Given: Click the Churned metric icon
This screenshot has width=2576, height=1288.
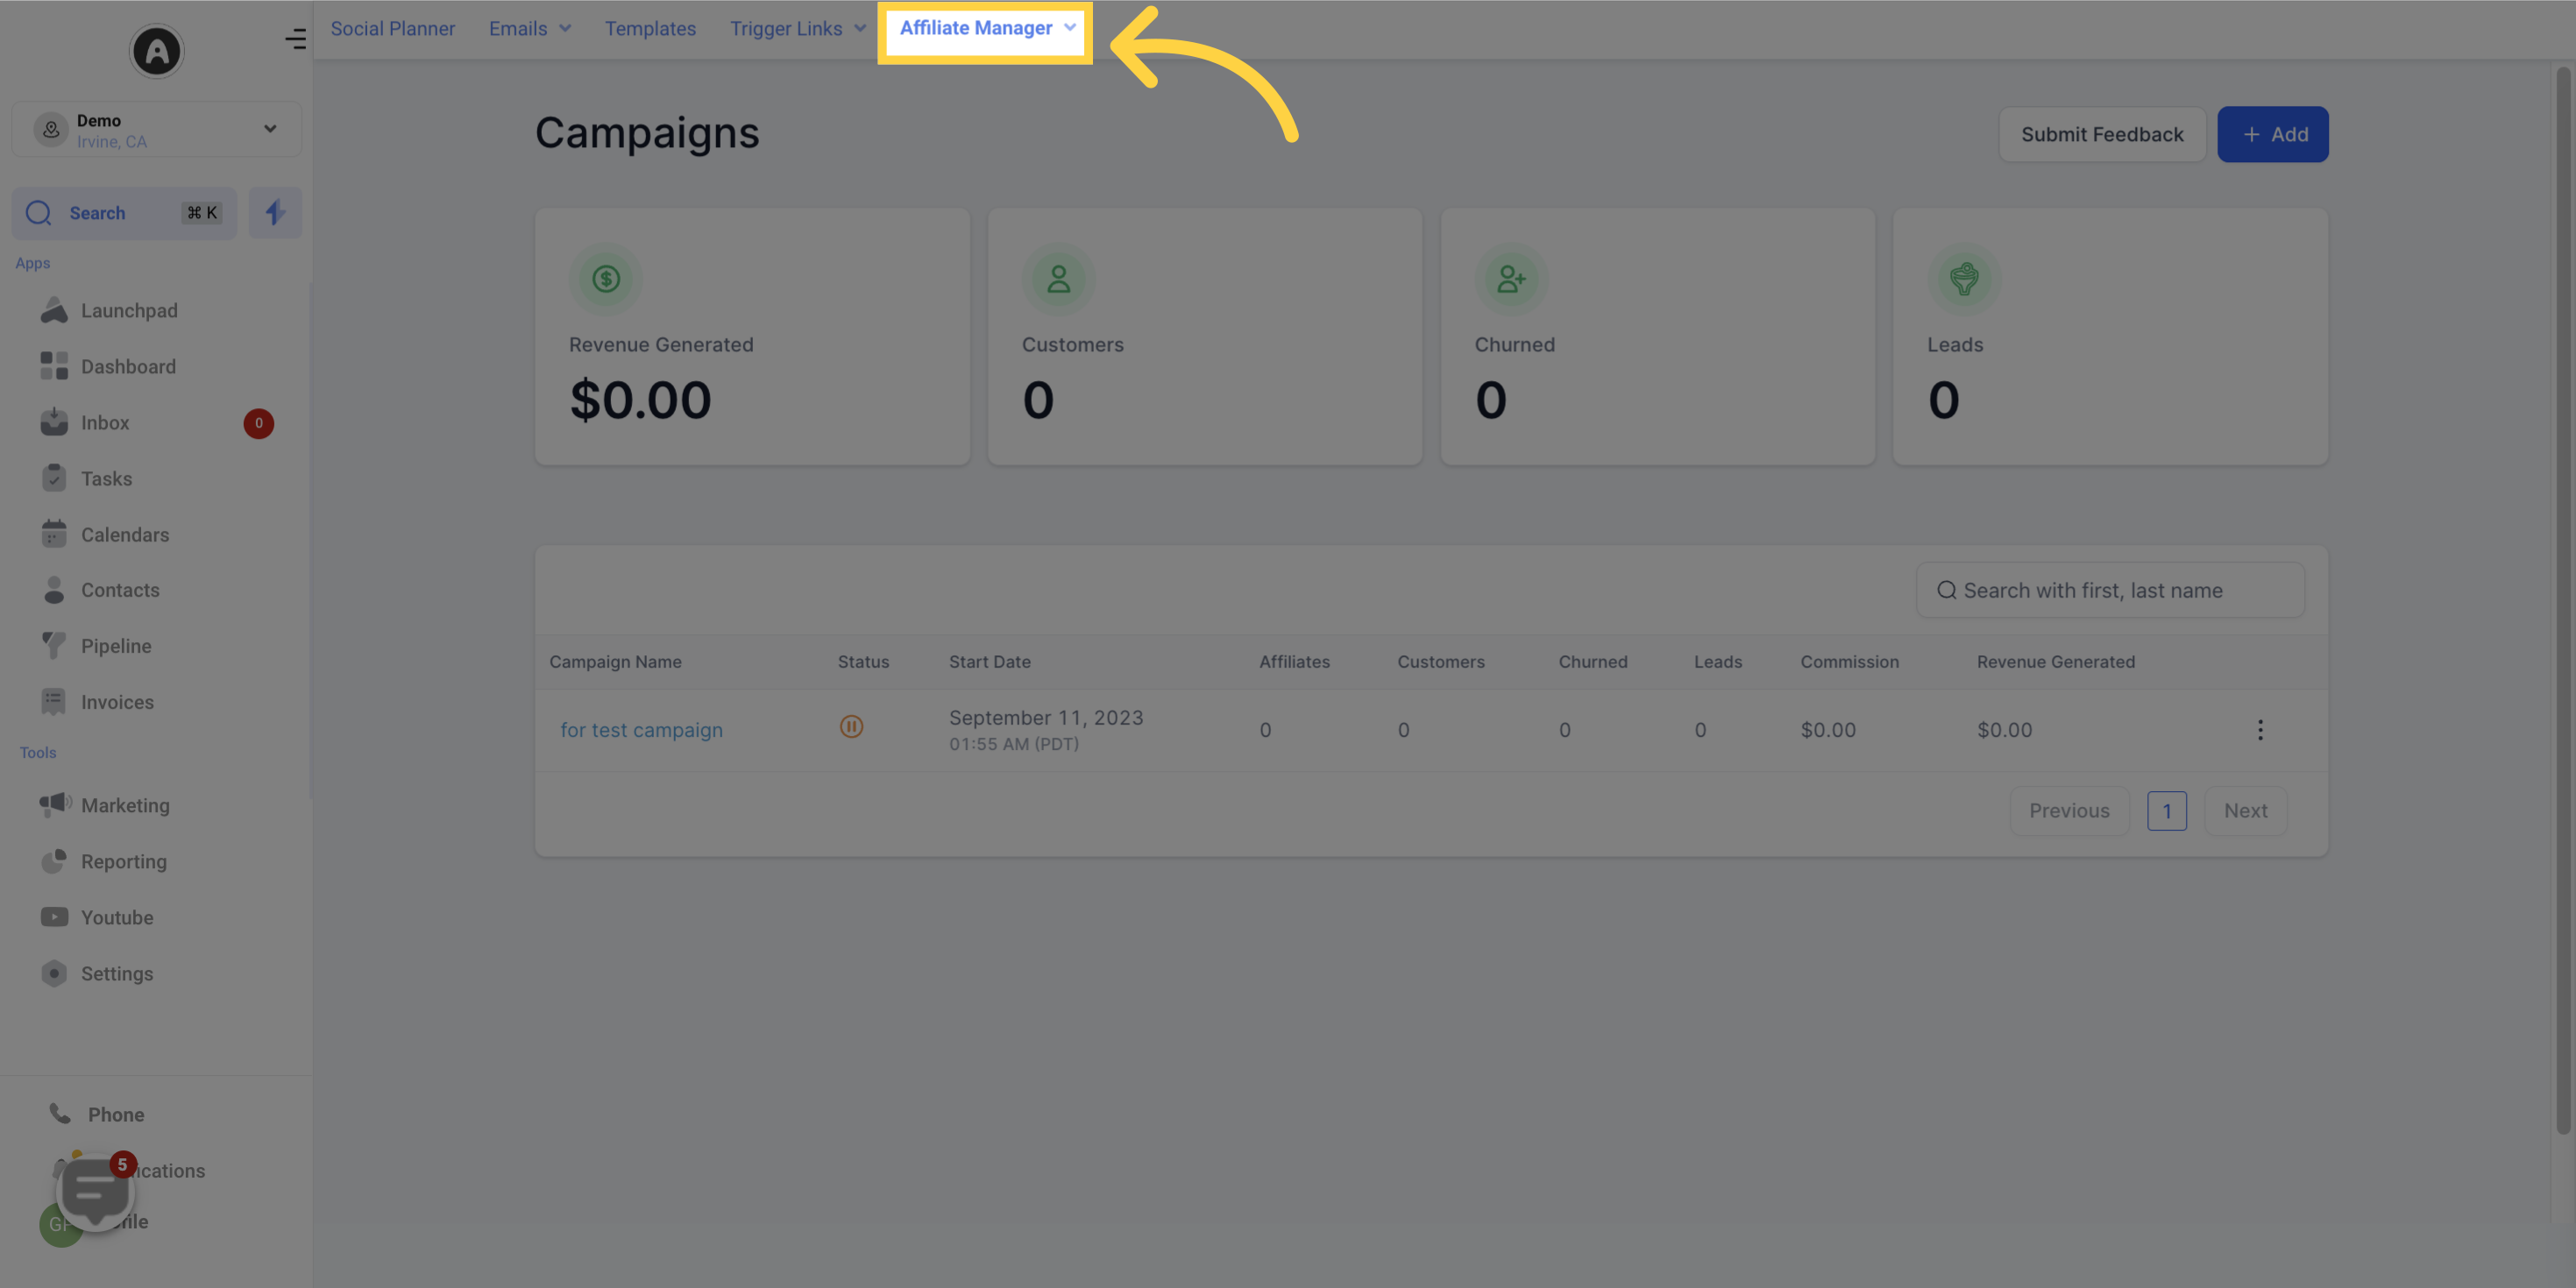Looking at the screenshot, I should pos(1510,280).
